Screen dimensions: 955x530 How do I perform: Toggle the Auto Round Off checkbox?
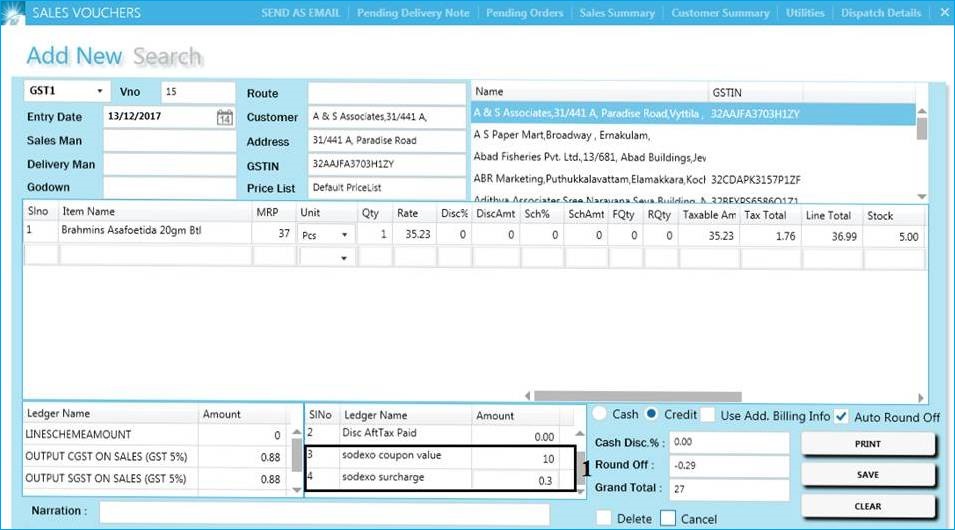(841, 416)
